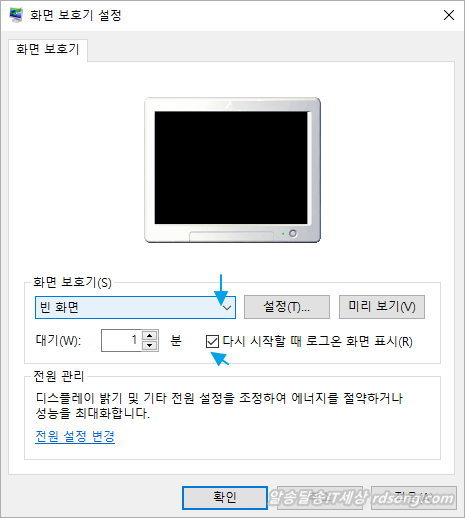Viewport: 465px width, 518px height.
Task: Preview the screen saver via 미리 보기(V)
Action: [x=382, y=307]
